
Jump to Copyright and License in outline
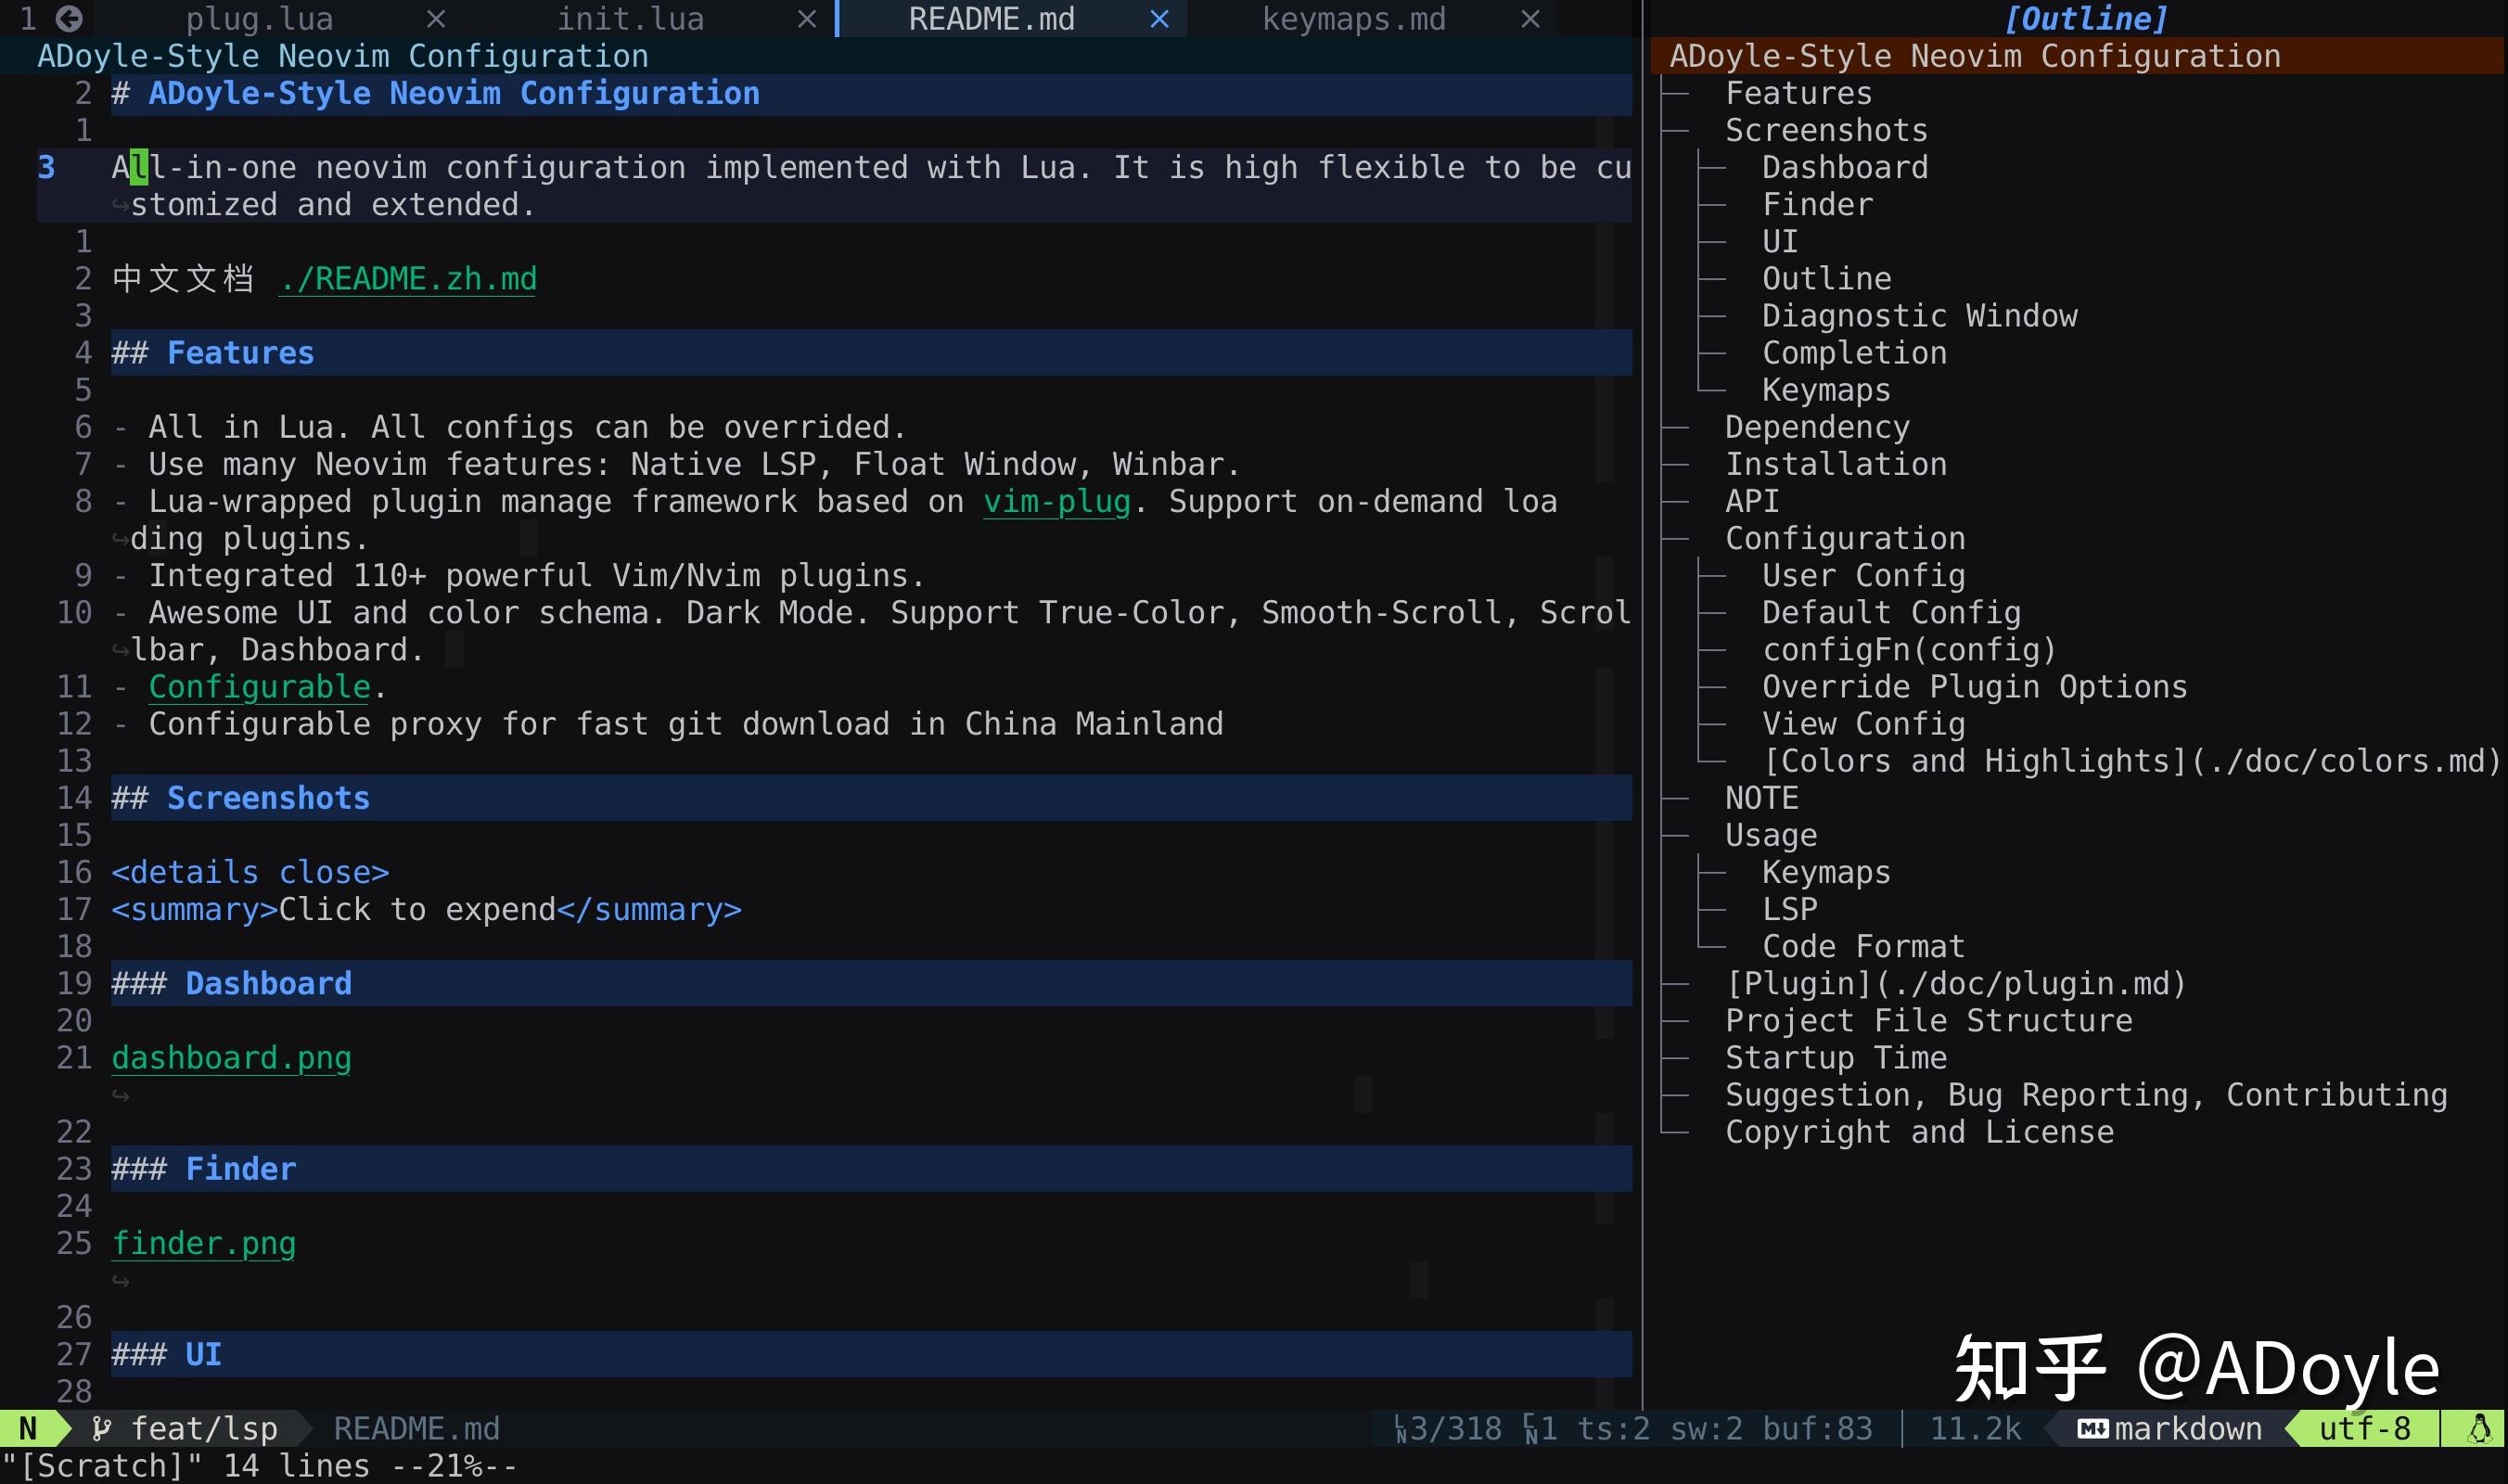pos(1919,1132)
